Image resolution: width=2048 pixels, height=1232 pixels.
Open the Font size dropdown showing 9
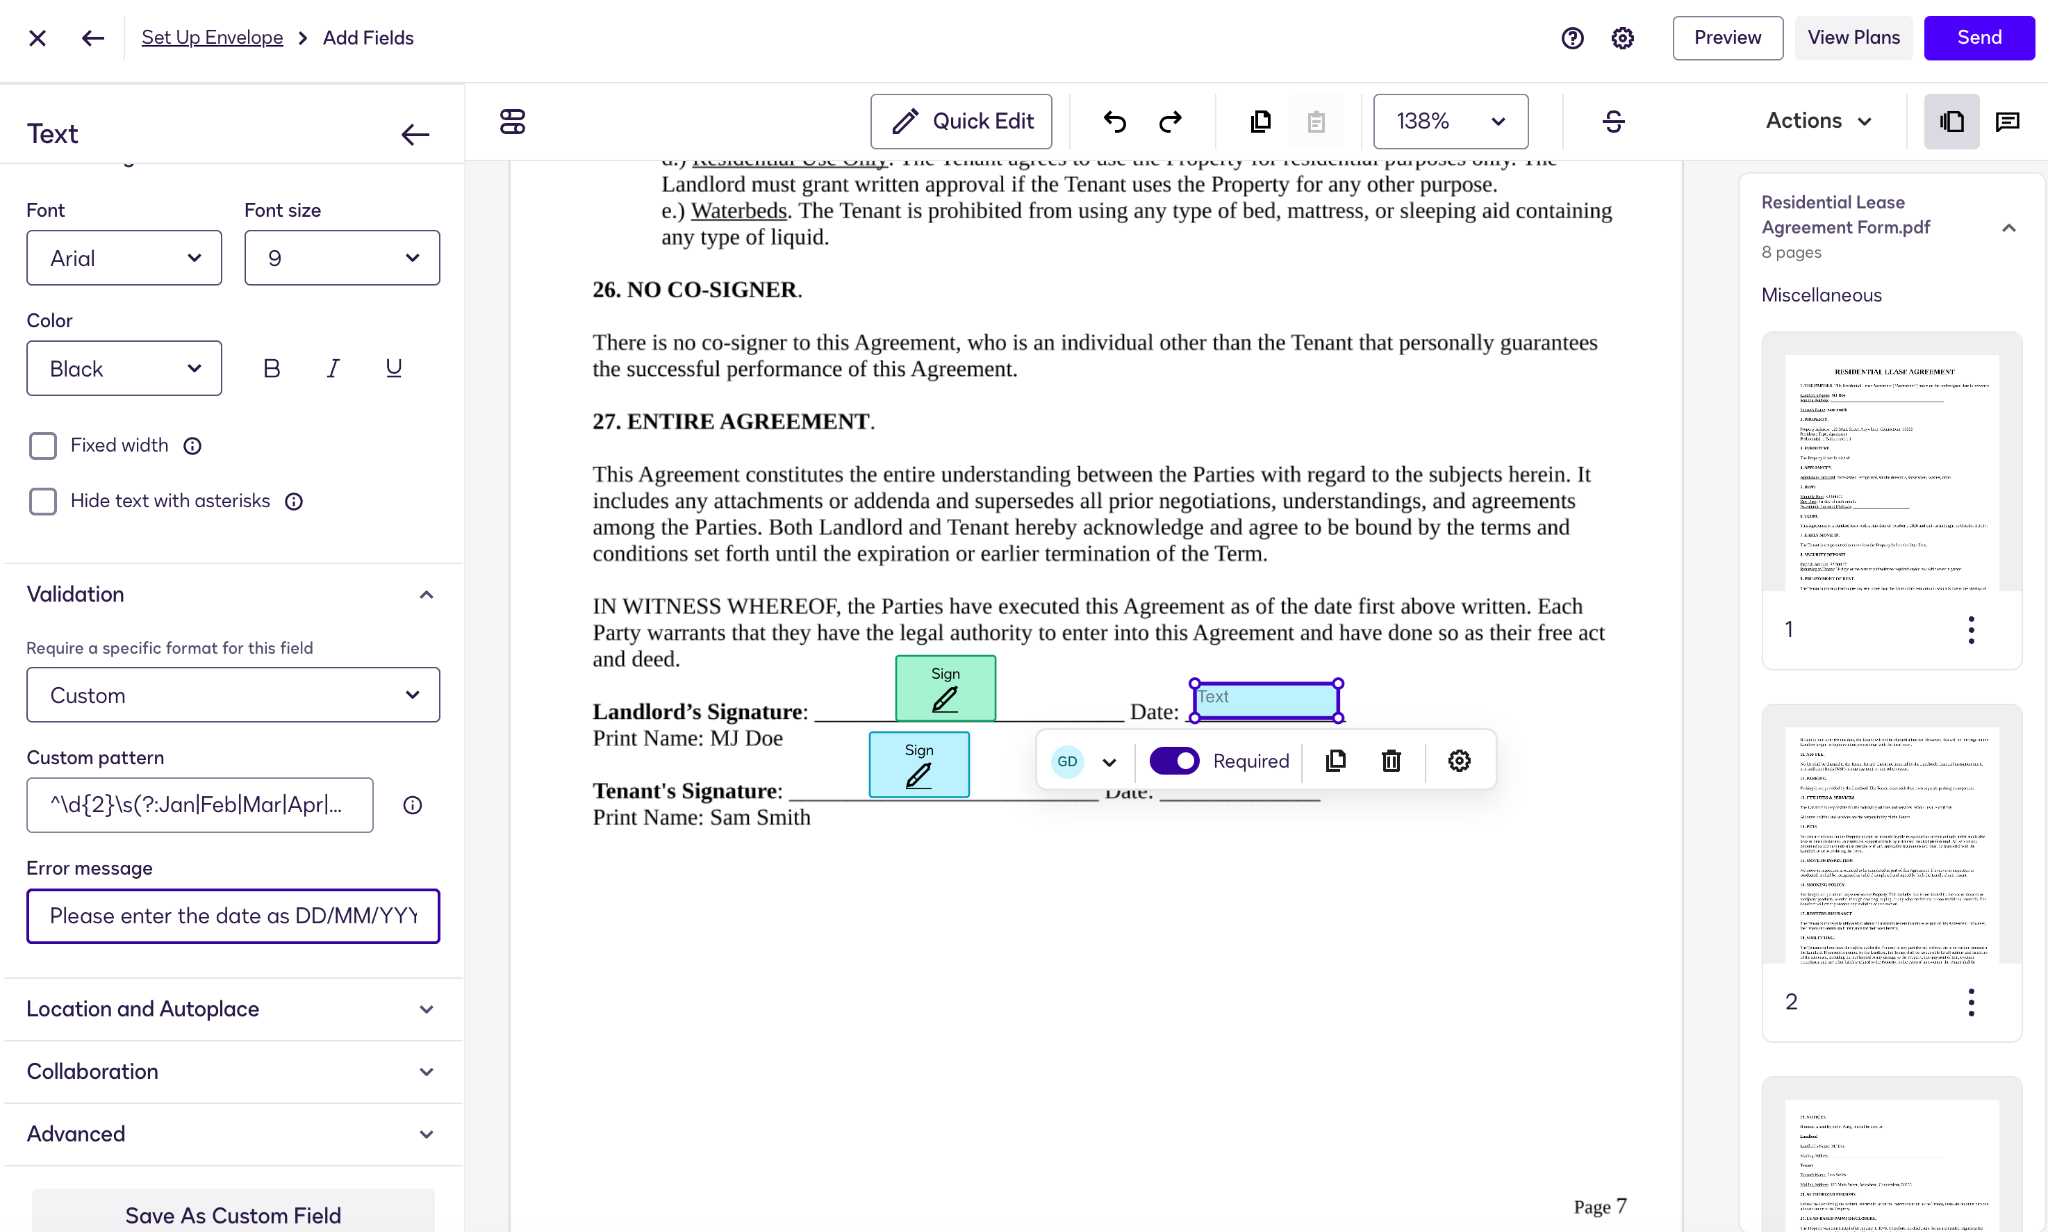point(342,258)
